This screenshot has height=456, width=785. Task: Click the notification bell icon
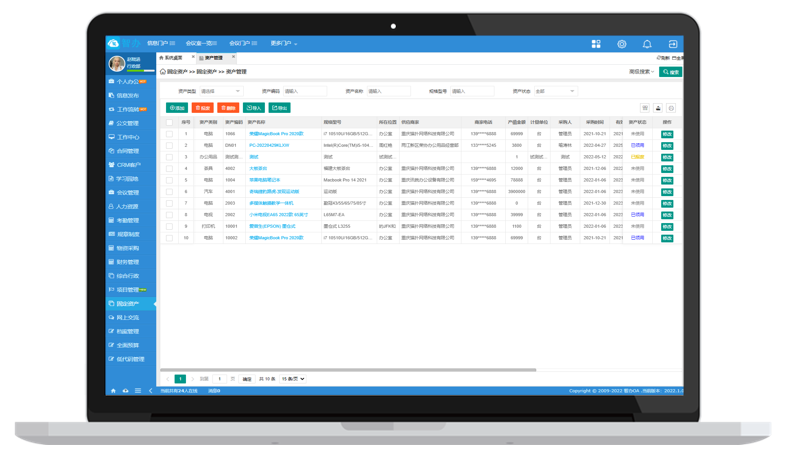(647, 44)
